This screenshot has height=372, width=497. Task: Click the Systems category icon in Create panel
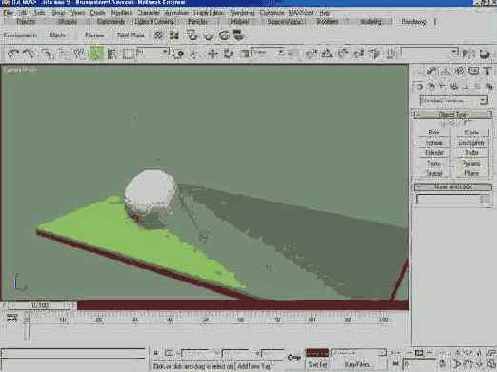(489, 87)
